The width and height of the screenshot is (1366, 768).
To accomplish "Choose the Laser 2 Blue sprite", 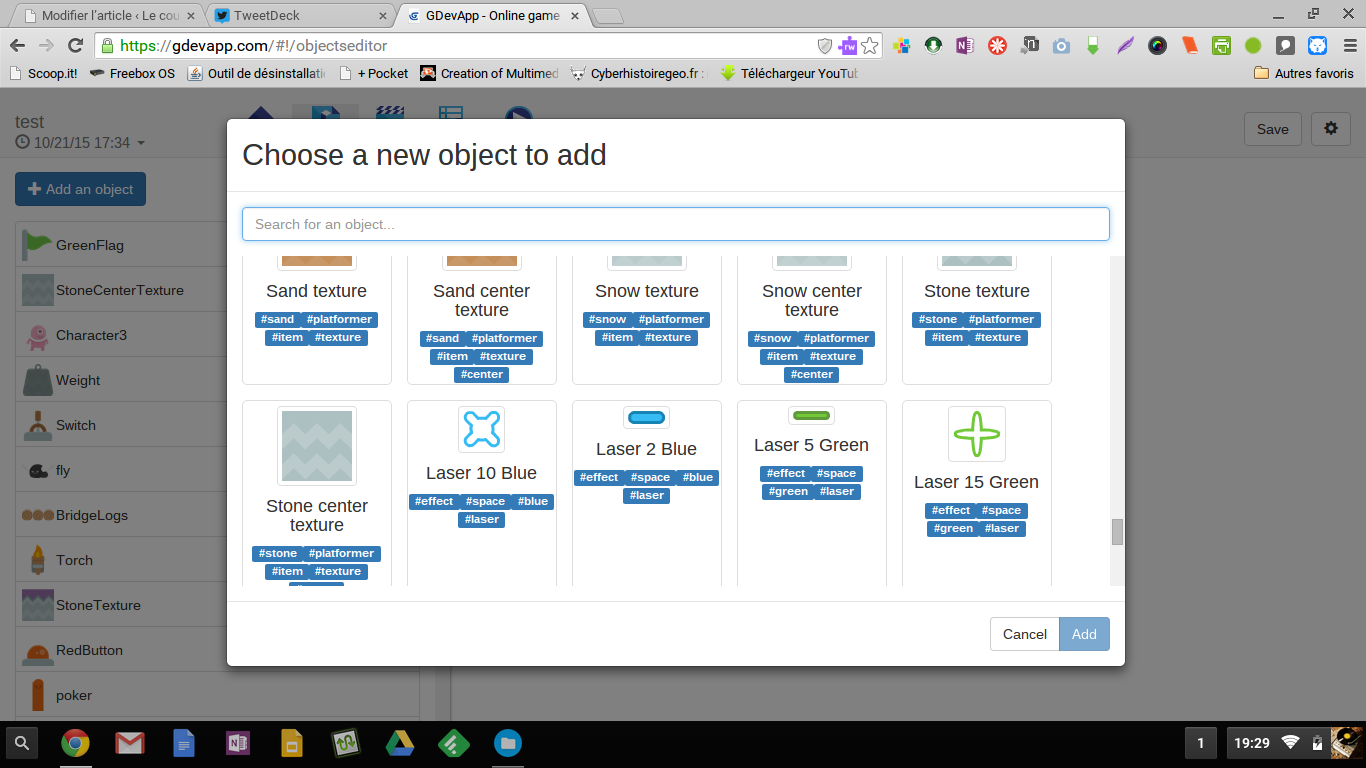I will click(646, 417).
